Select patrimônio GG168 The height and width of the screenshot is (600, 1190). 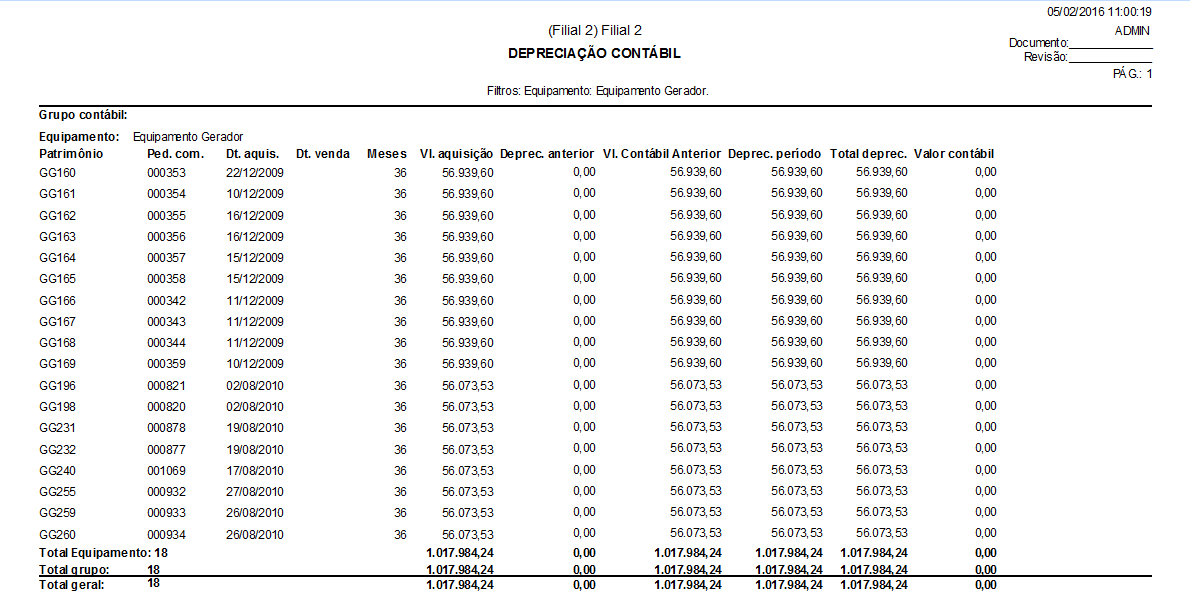pos(57,343)
